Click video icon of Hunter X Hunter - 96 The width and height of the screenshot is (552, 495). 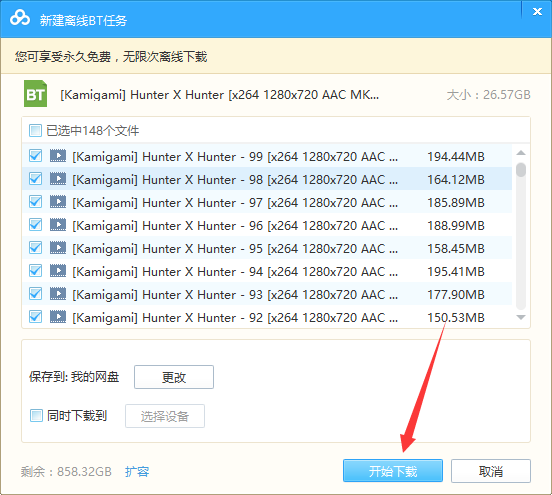(x=58, y=225)
